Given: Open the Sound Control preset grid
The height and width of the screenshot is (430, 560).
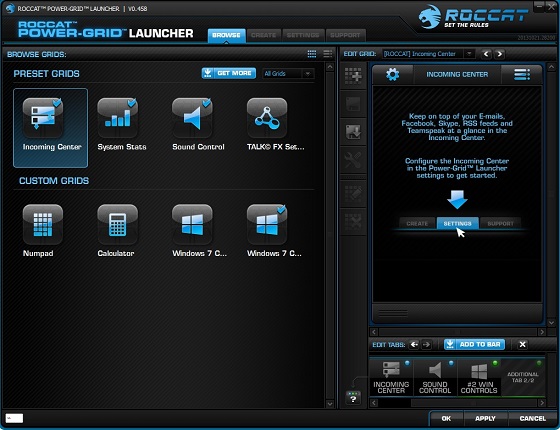Looking at the screenshot, I should tap(192, 118).
